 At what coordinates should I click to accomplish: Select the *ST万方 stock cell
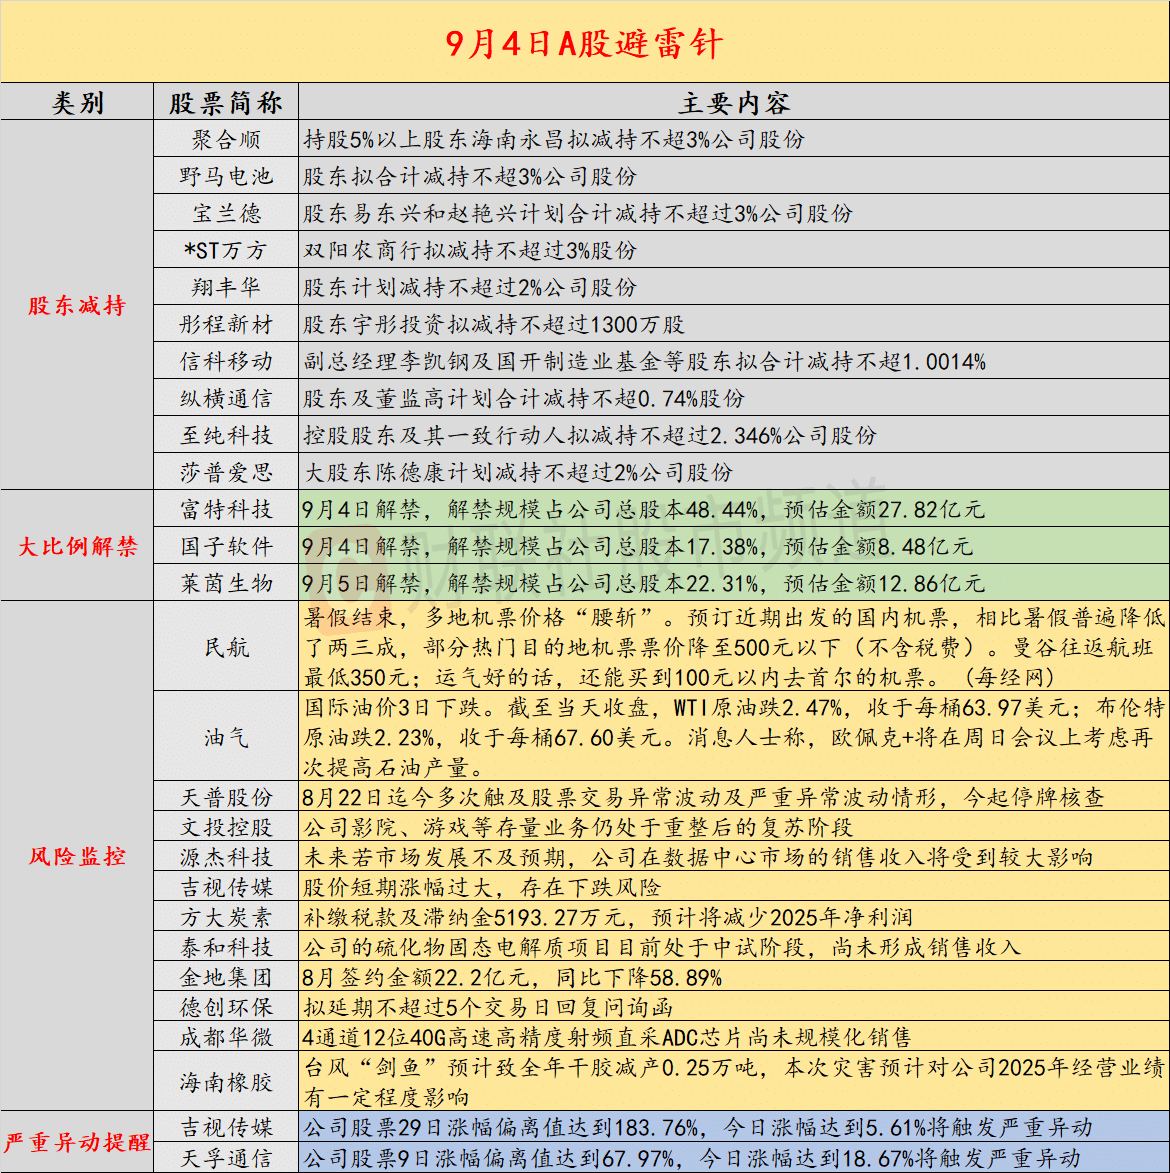226,250
